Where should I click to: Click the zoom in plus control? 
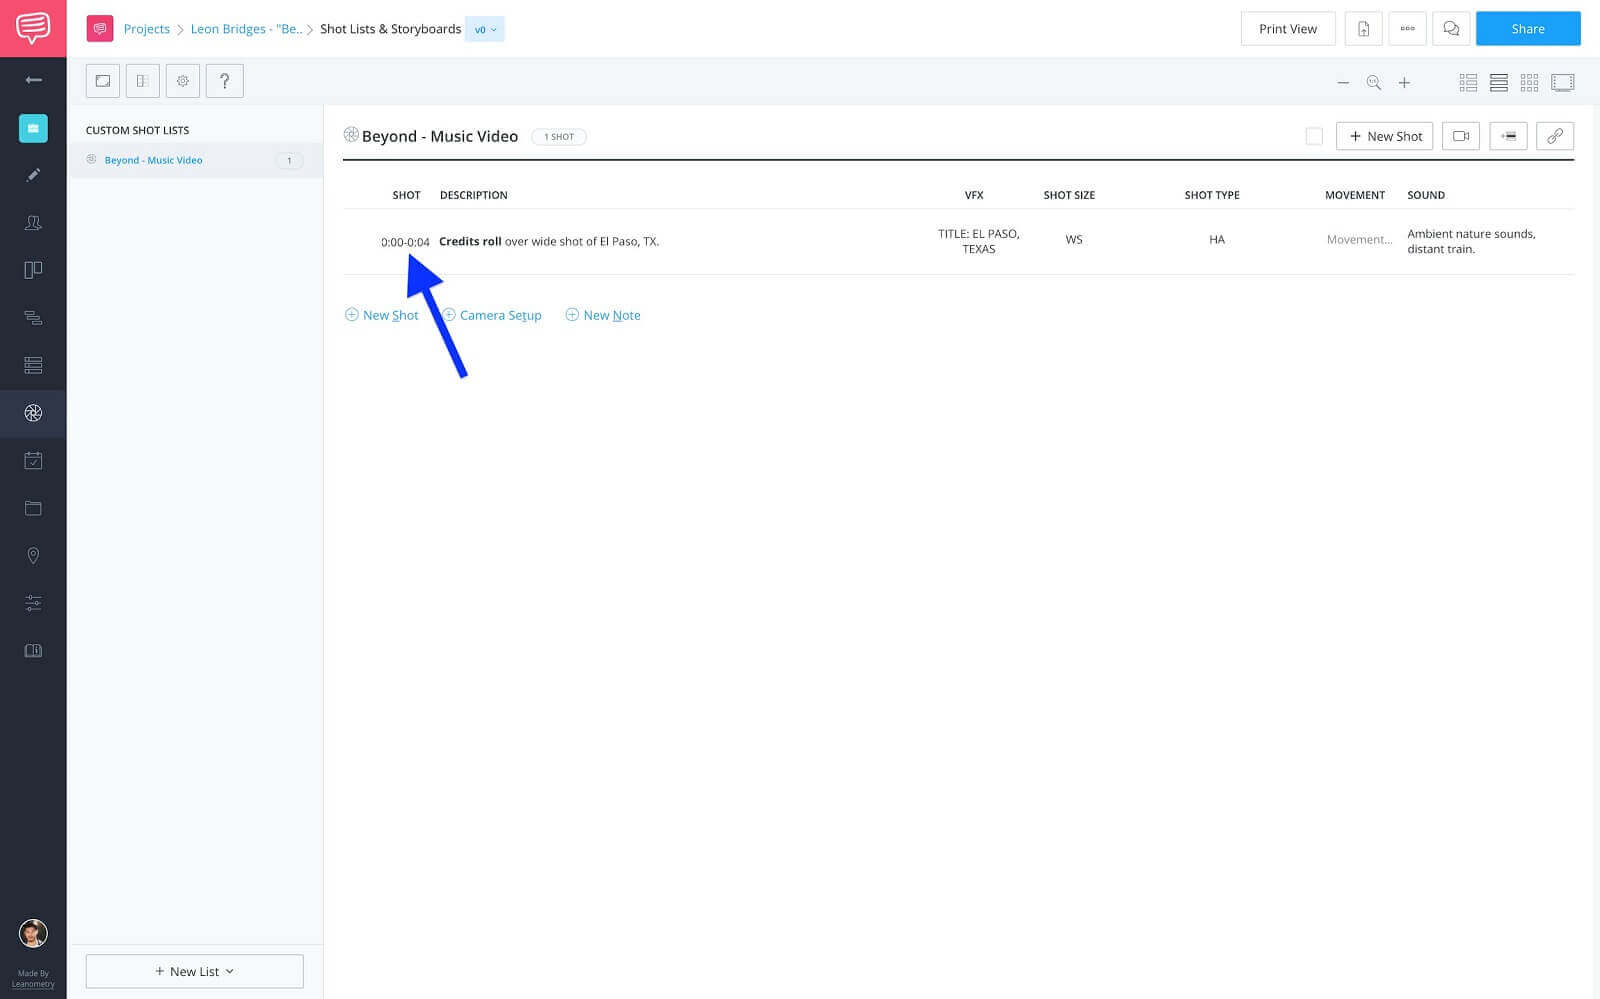click(1404, 83)
